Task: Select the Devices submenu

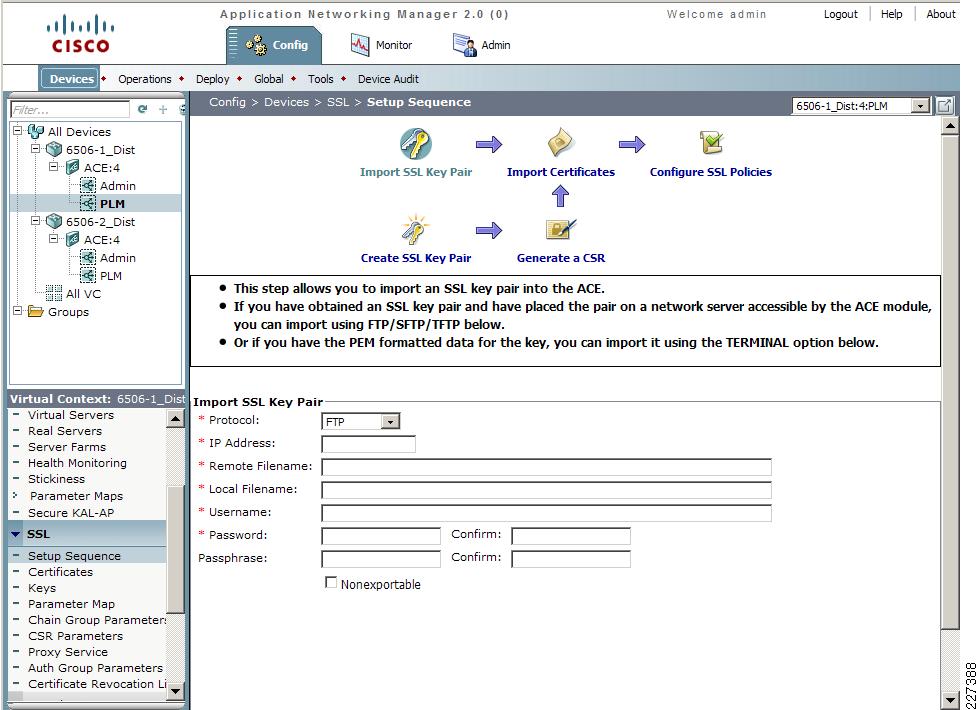Action: [70, 79]
